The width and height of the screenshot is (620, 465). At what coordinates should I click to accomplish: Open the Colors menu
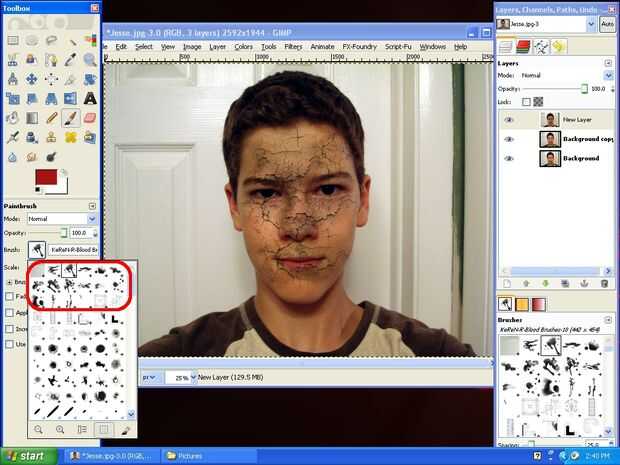pos(243,47)
